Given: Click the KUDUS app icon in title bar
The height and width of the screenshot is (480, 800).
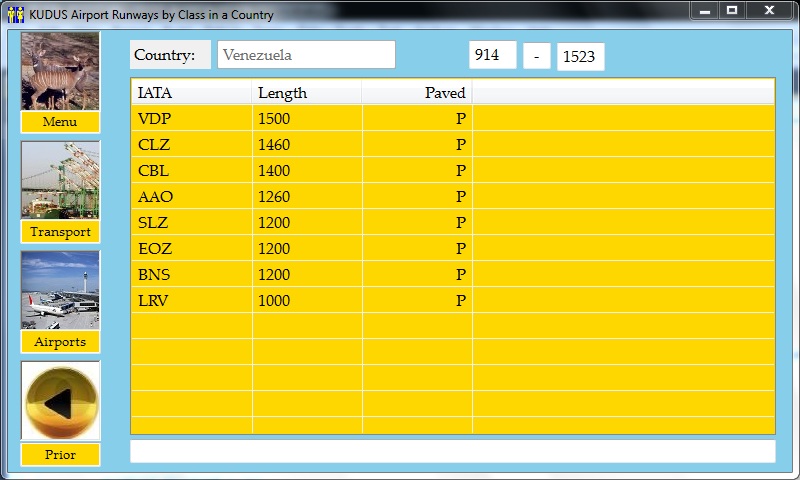Looking at the screenshot, I should (15, 15).
